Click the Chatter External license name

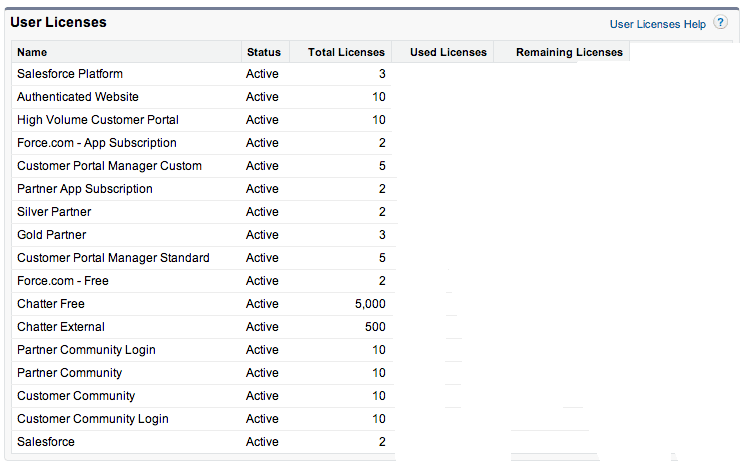point(61,327)
